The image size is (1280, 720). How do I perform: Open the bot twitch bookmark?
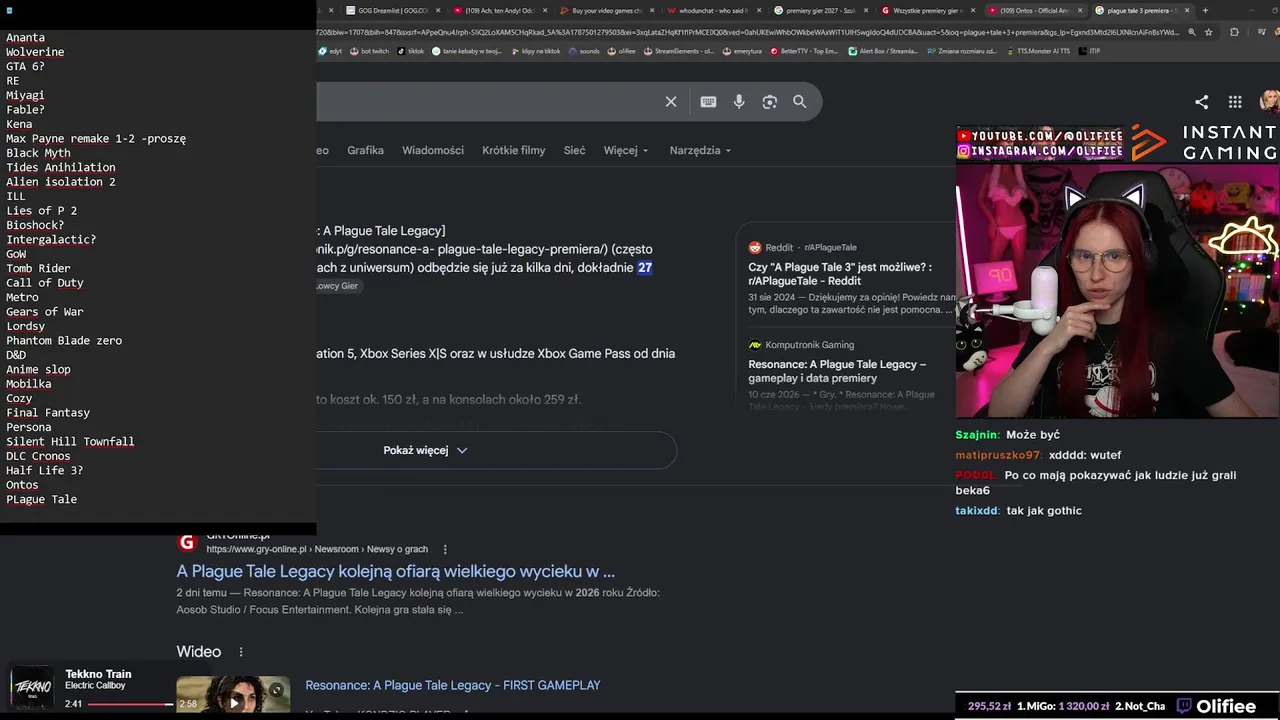(369, 51)
